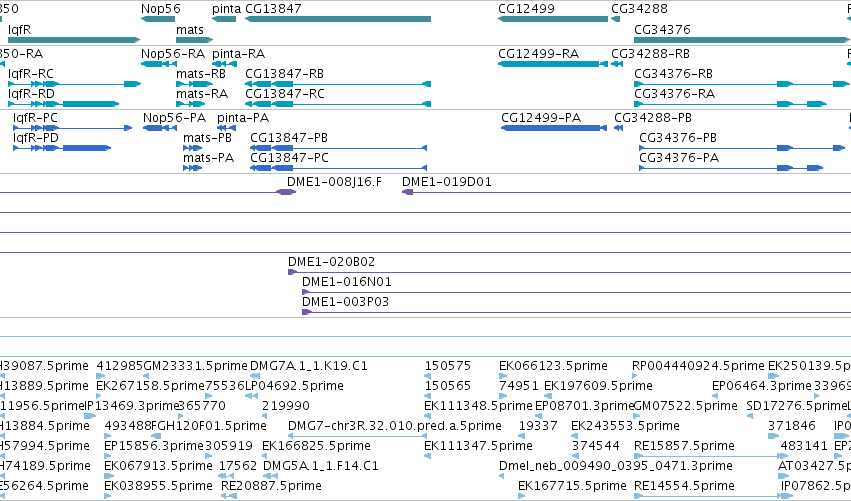Click transcript CG13847-RC
Image resolution: width=851 pixels, height=501 pixels.
point(338,104)
